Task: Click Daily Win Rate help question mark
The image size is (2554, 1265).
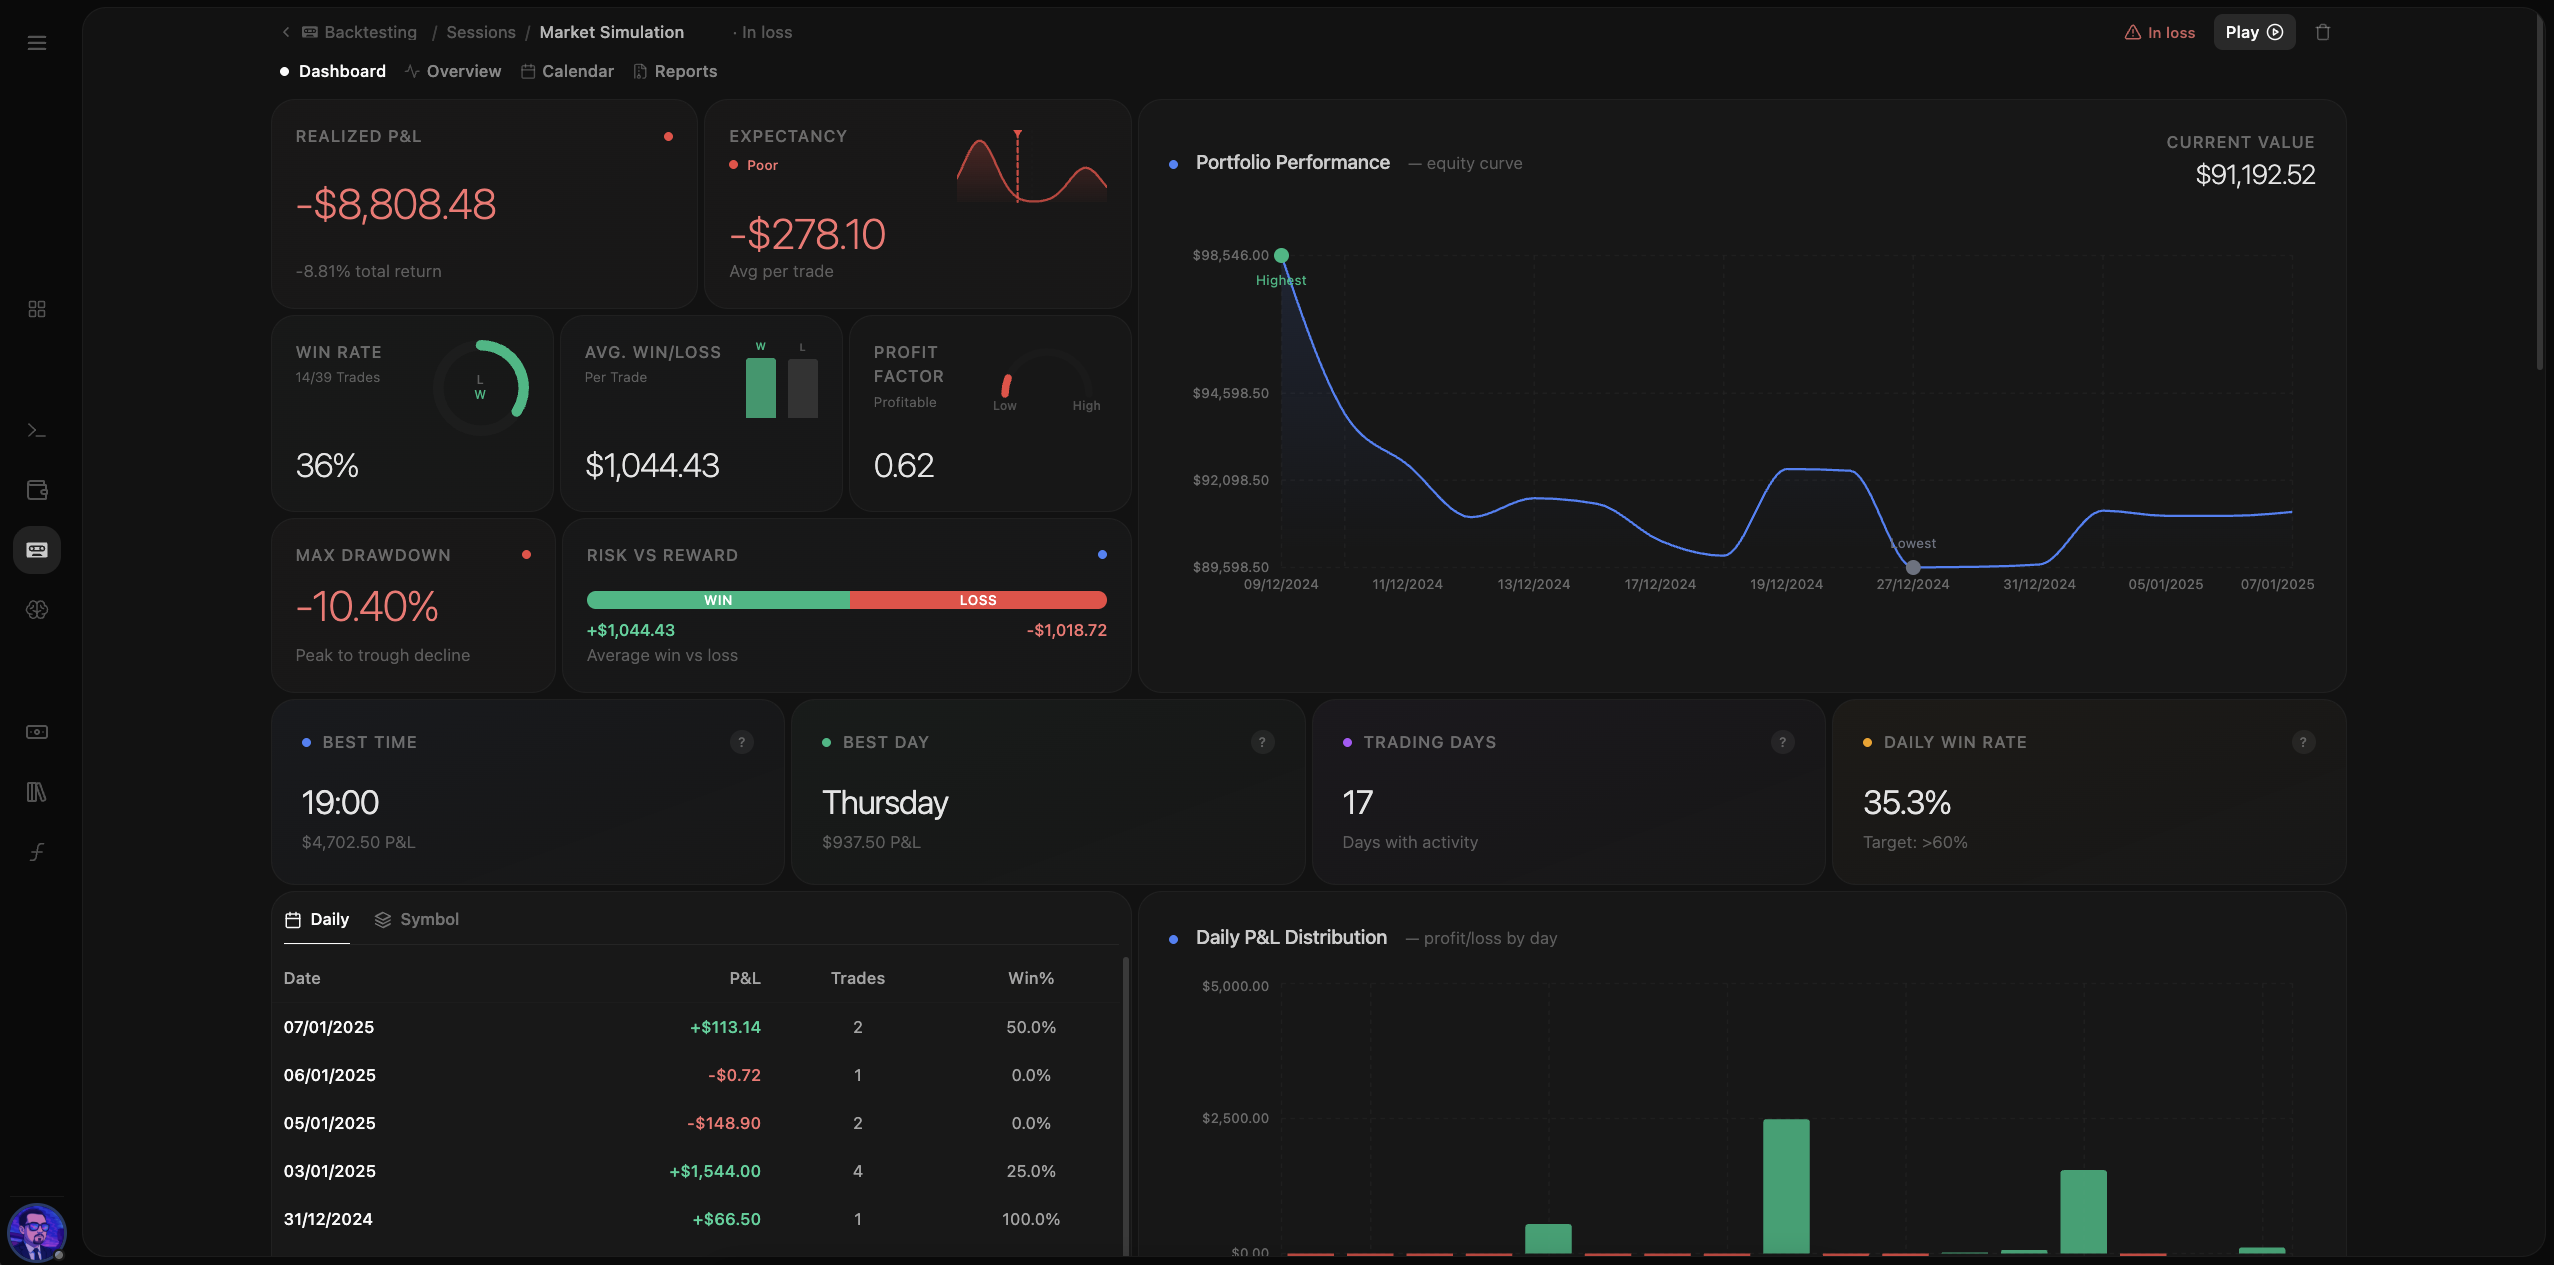Action: point(2303,742)
